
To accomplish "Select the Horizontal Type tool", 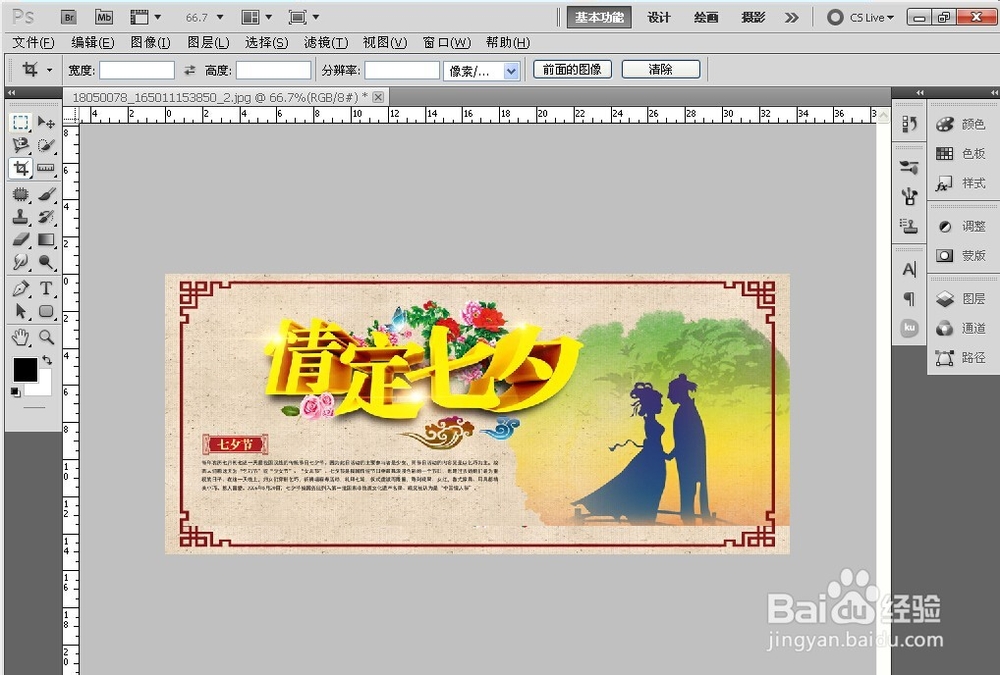I will point(46,290).
